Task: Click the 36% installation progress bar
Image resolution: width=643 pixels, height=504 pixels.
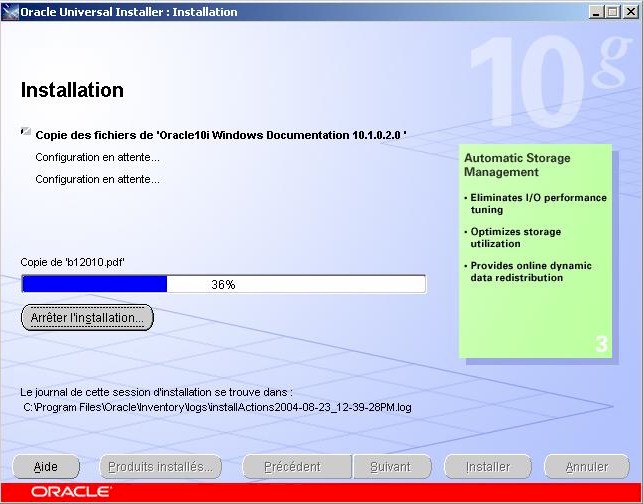Action: click(x=223, y=285)
